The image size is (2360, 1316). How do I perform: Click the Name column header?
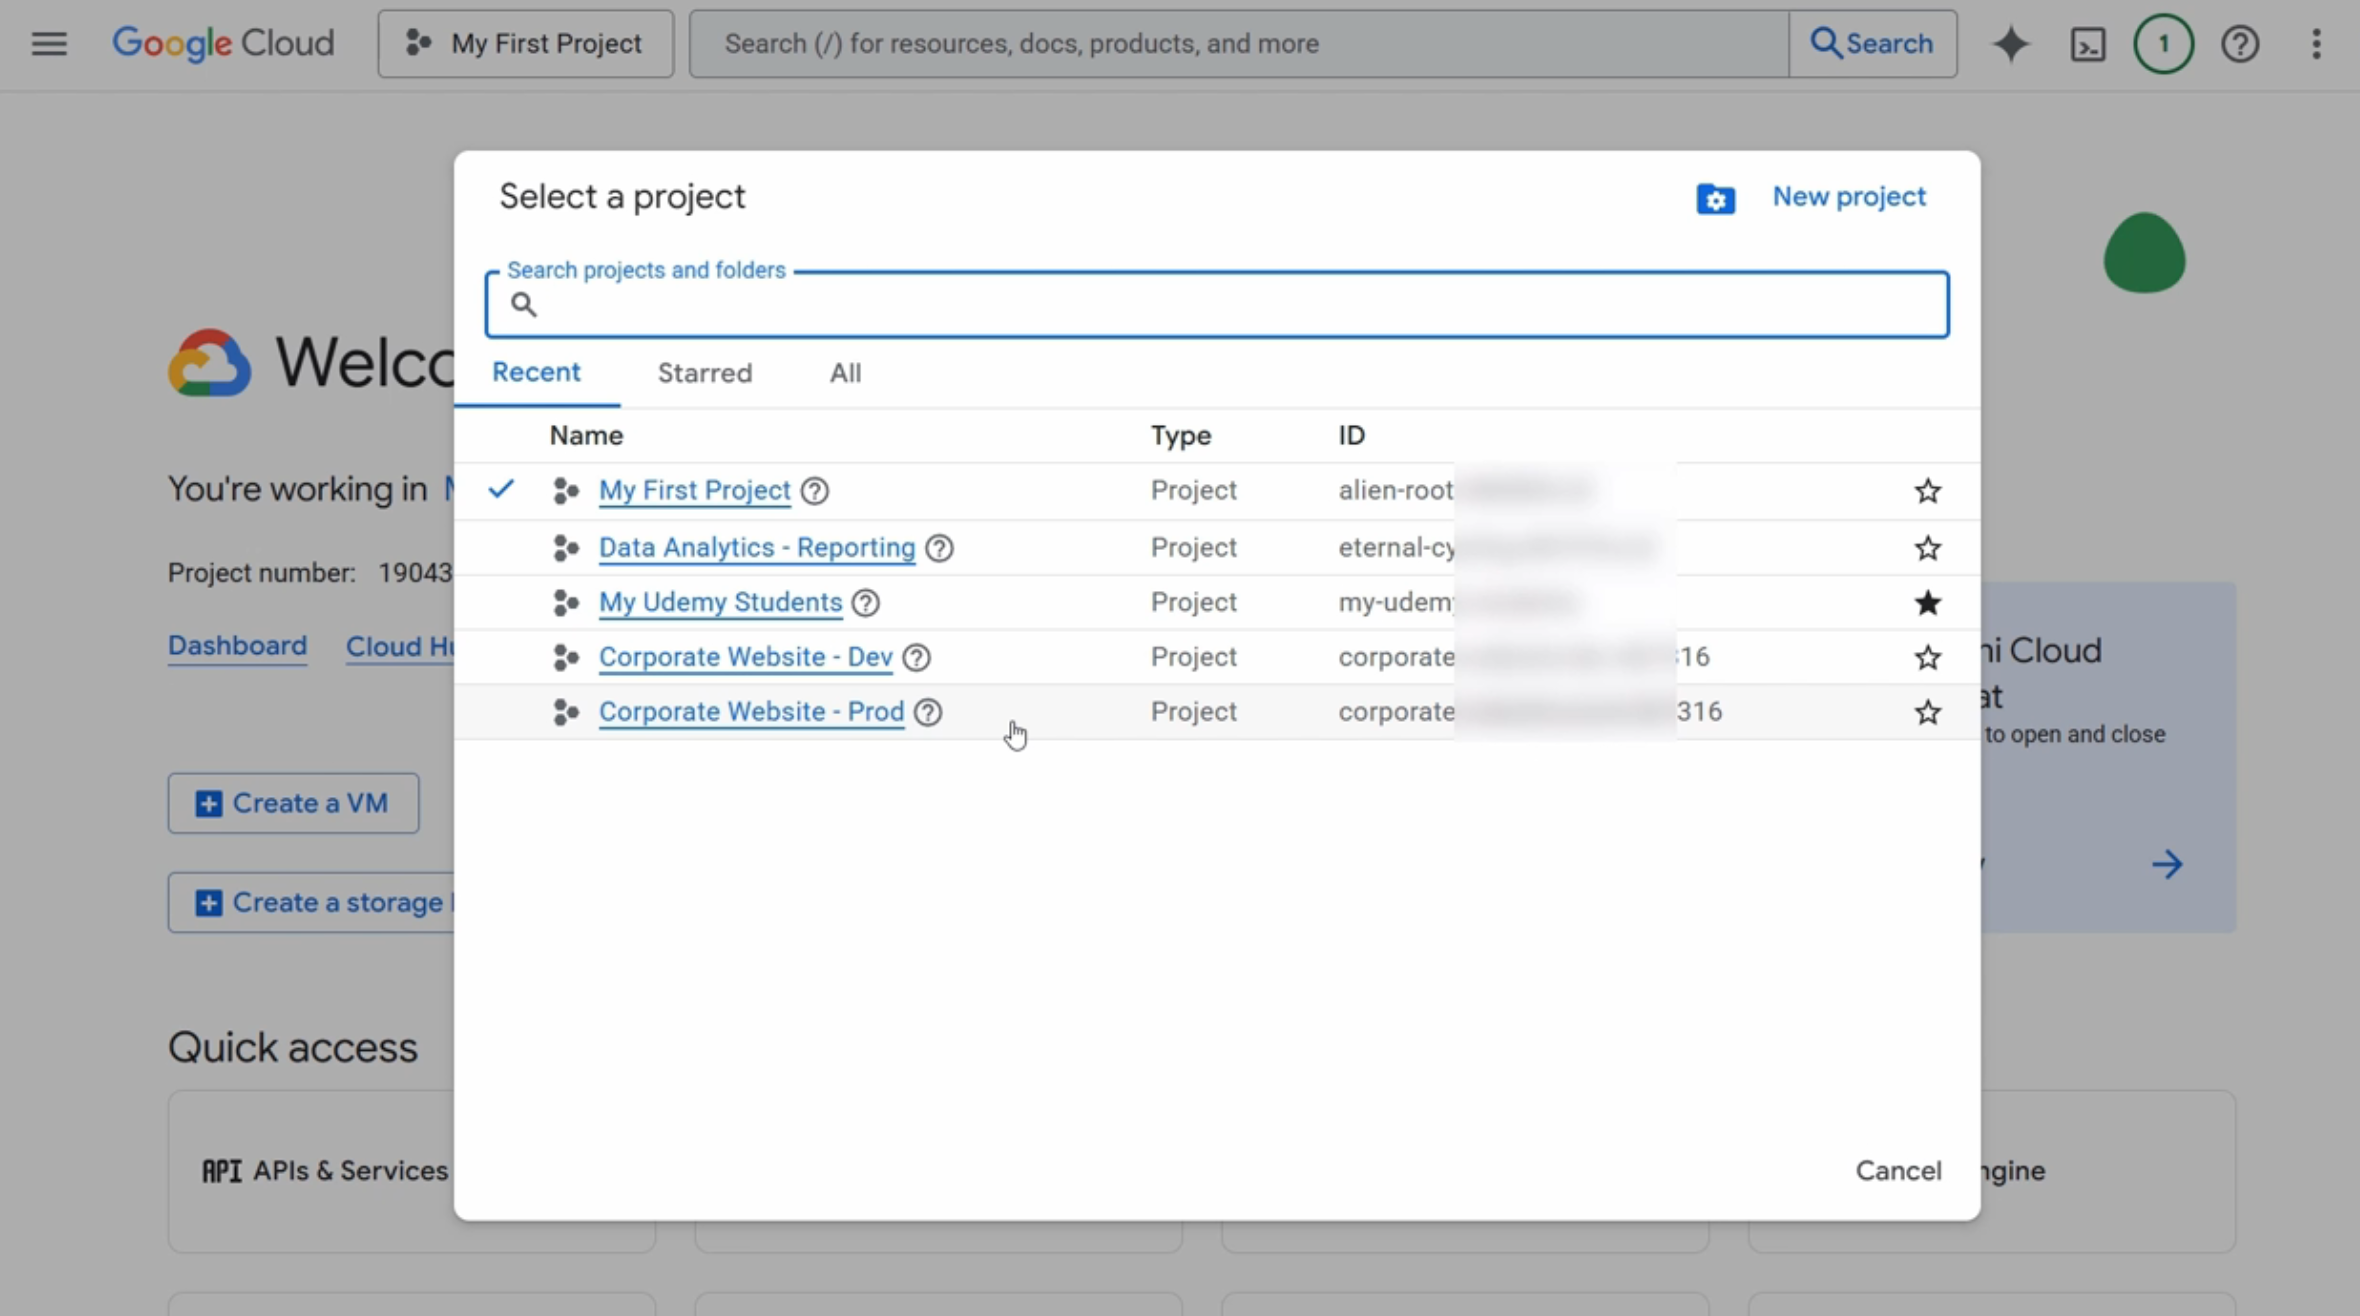586,436
